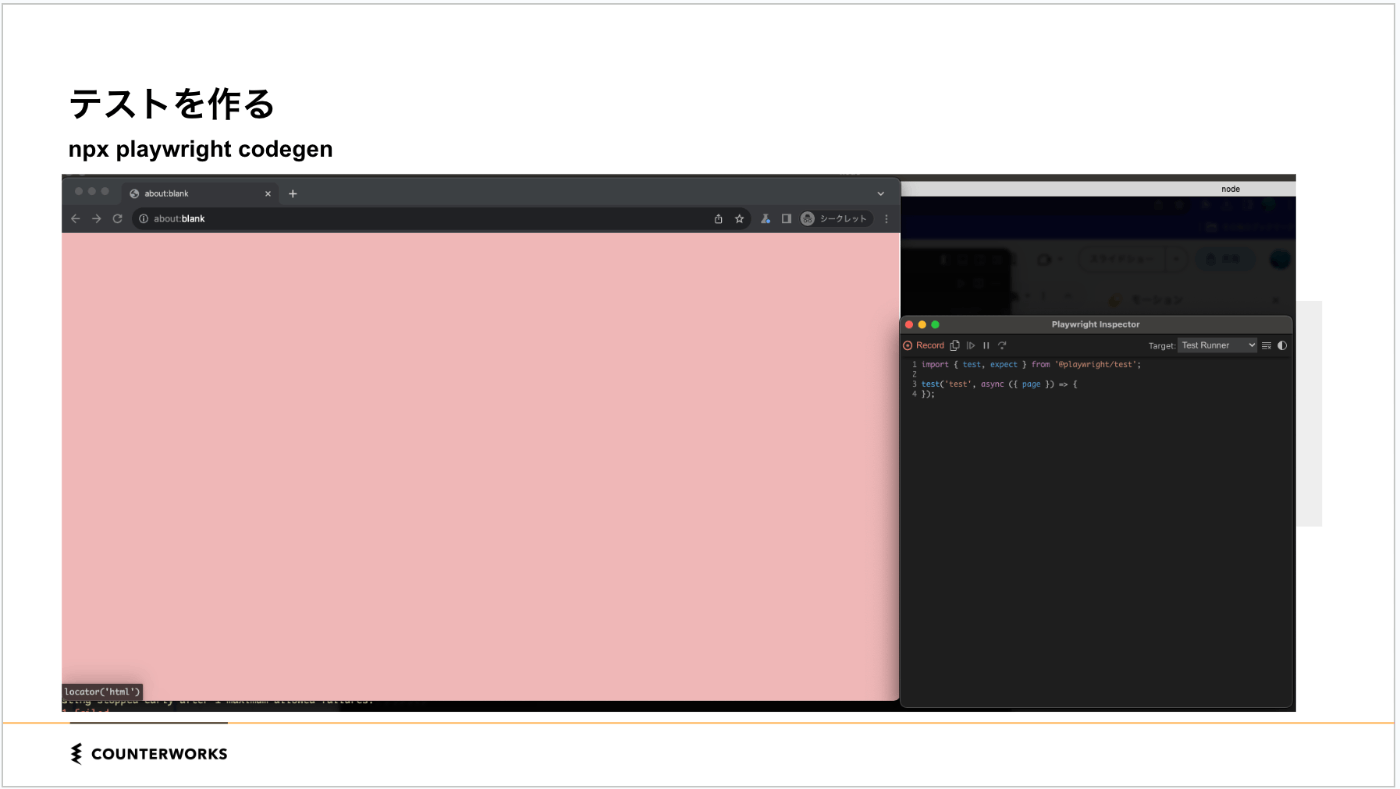Toggle the dark/light theme in Inspector
This screenshot has height=789, width=1400.
point(1282,345)
